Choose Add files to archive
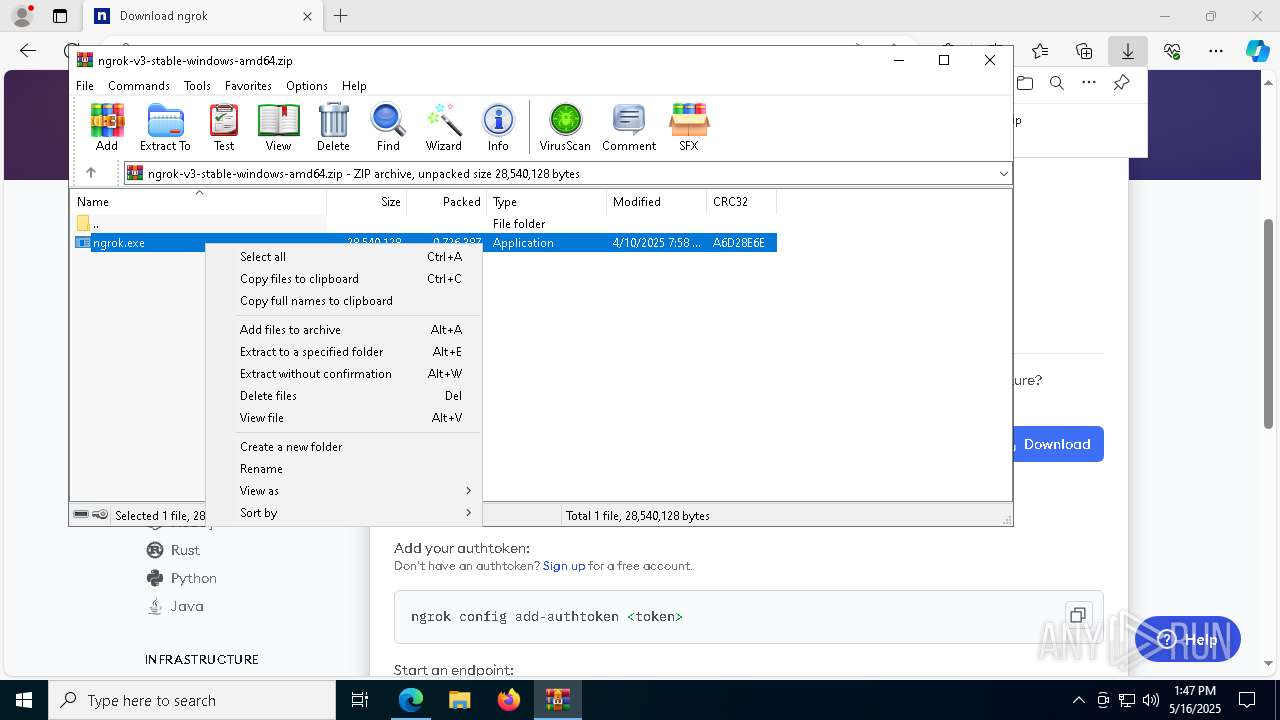 344,329
